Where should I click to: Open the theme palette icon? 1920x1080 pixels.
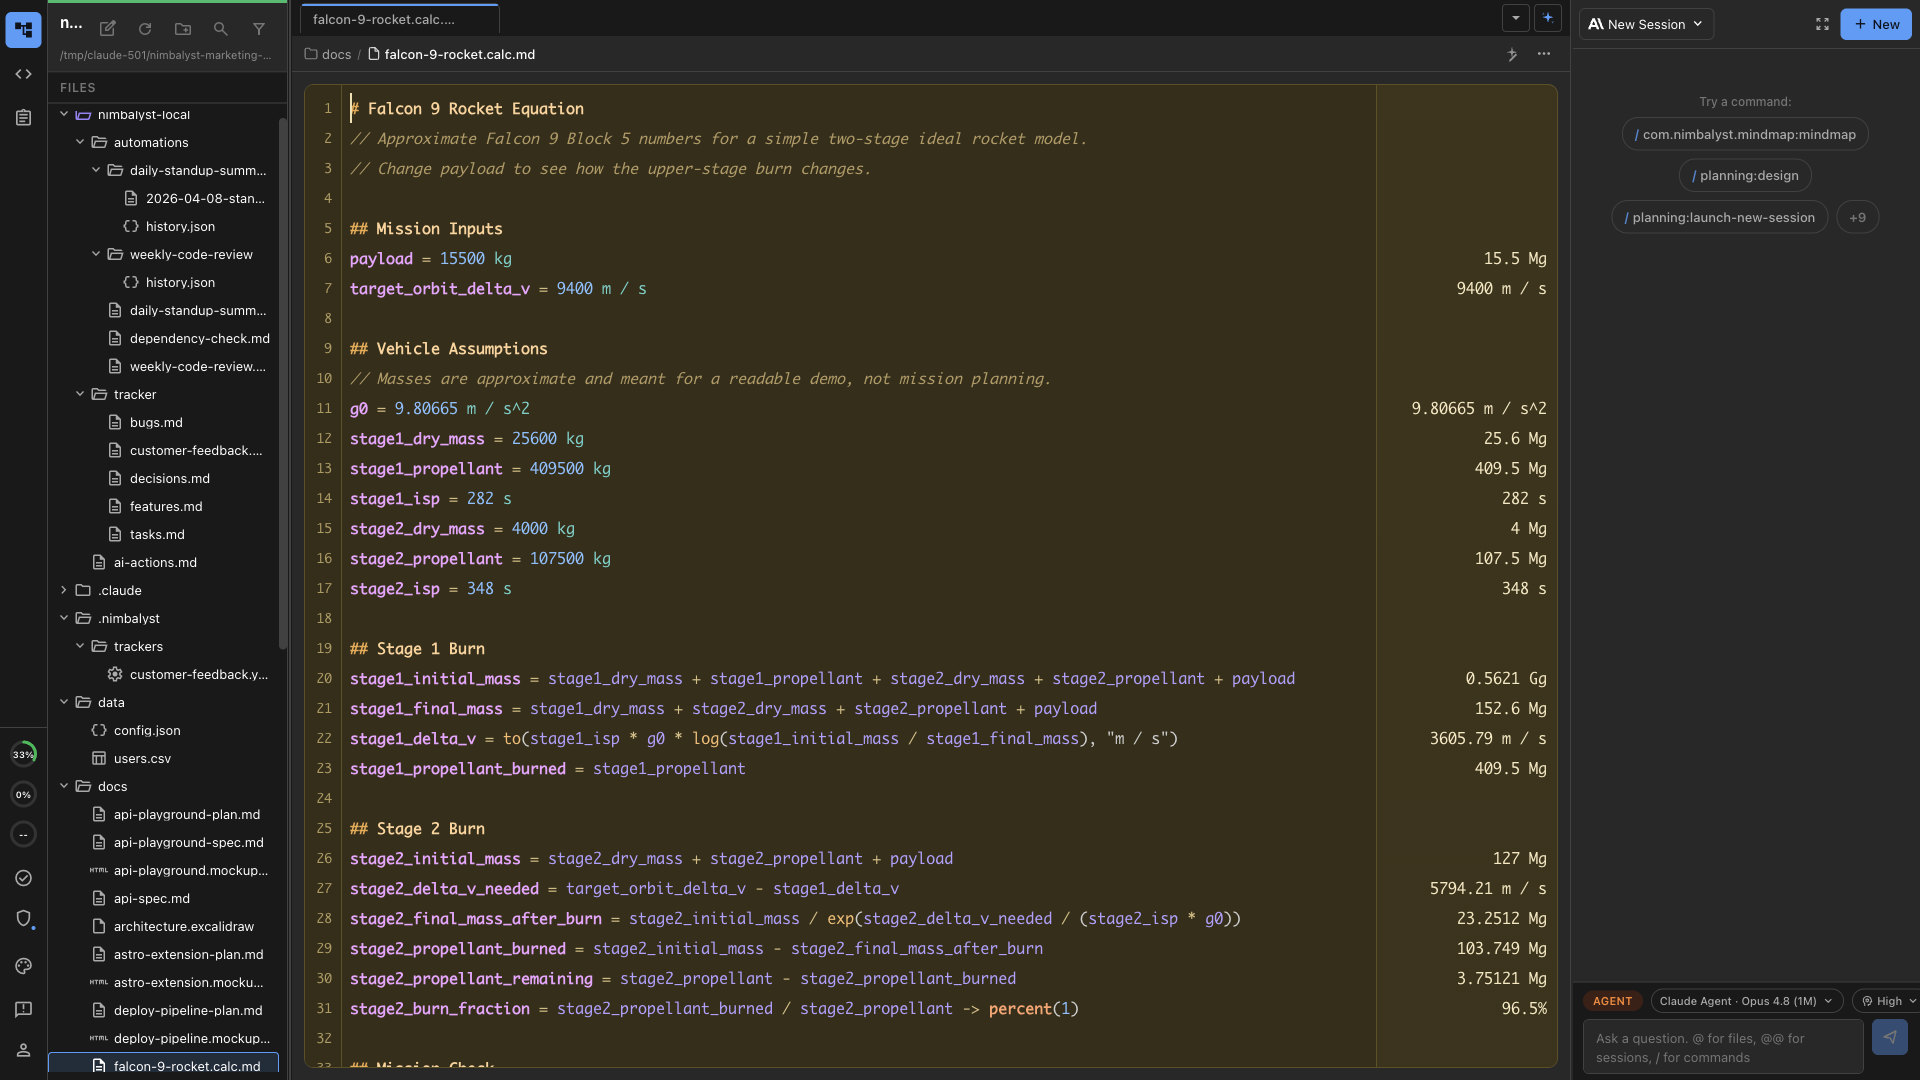click(23, 966)
